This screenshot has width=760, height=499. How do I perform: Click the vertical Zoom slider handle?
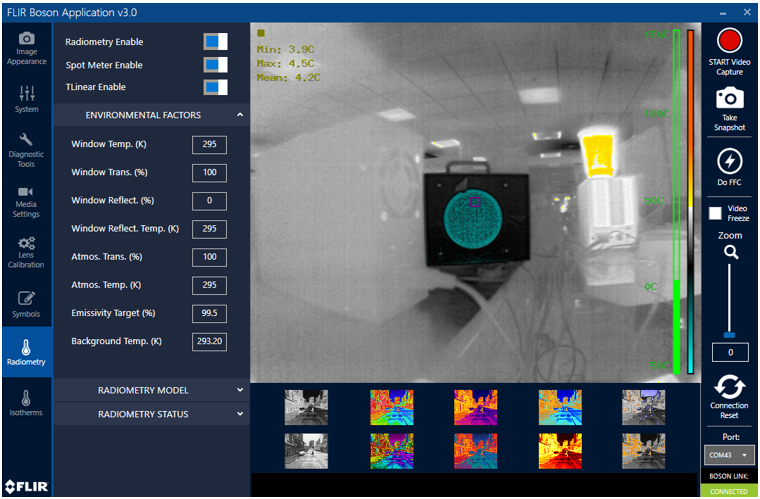point(730,335)
